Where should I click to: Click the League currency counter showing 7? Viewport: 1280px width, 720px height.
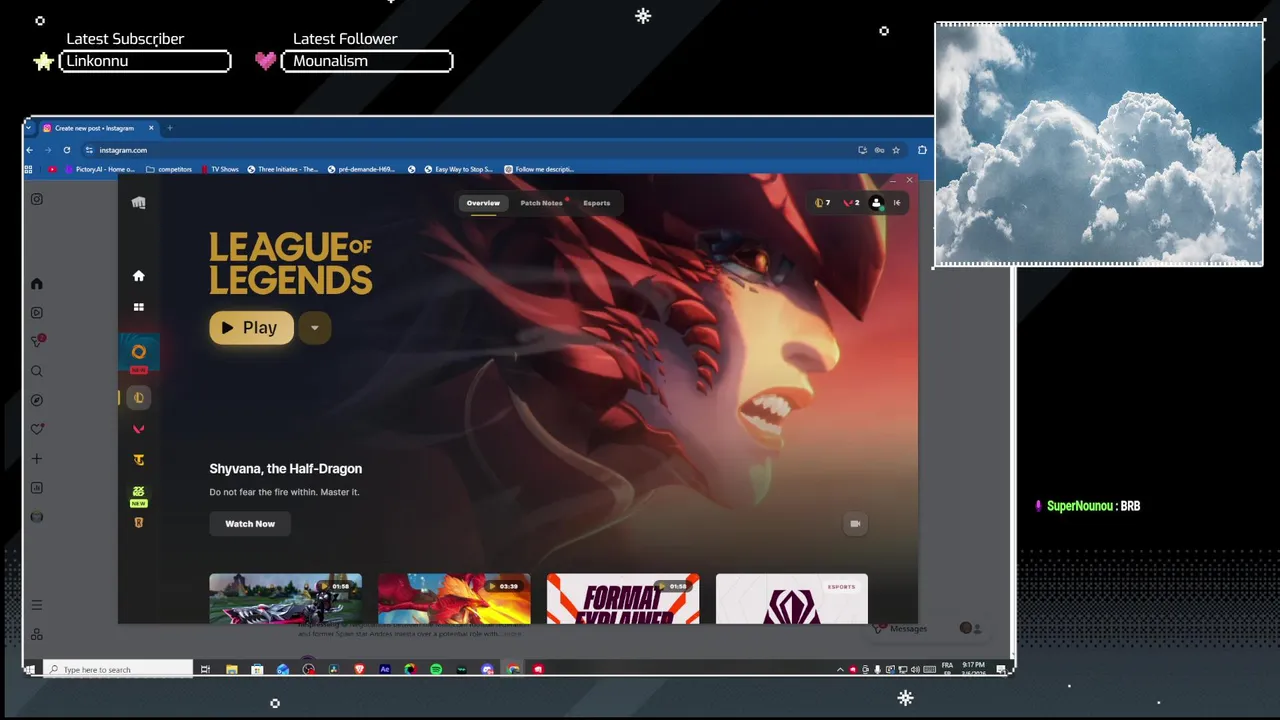pos(822,203)
